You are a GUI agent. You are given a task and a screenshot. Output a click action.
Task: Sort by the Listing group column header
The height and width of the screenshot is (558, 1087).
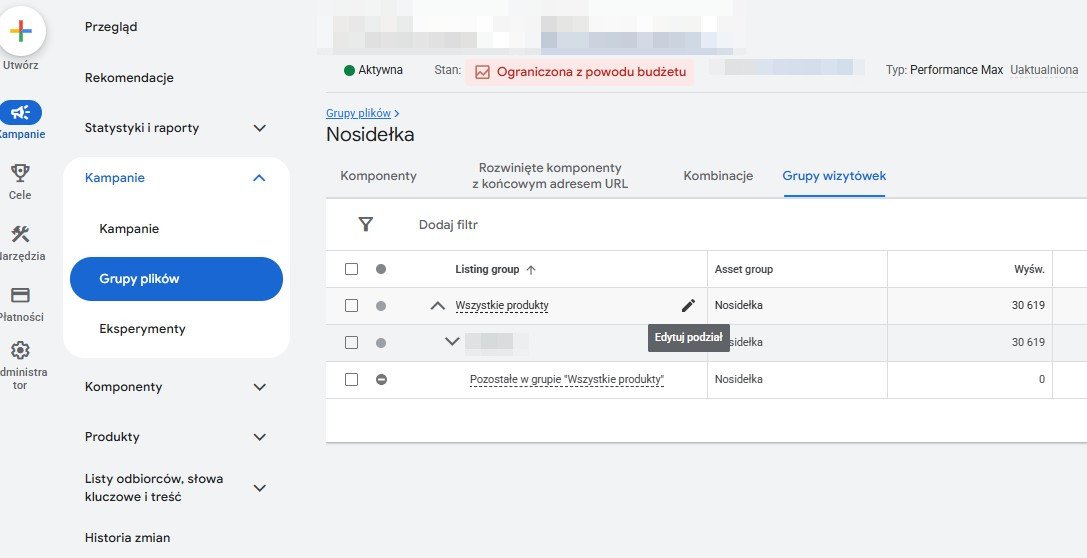(x=487, y=269)
